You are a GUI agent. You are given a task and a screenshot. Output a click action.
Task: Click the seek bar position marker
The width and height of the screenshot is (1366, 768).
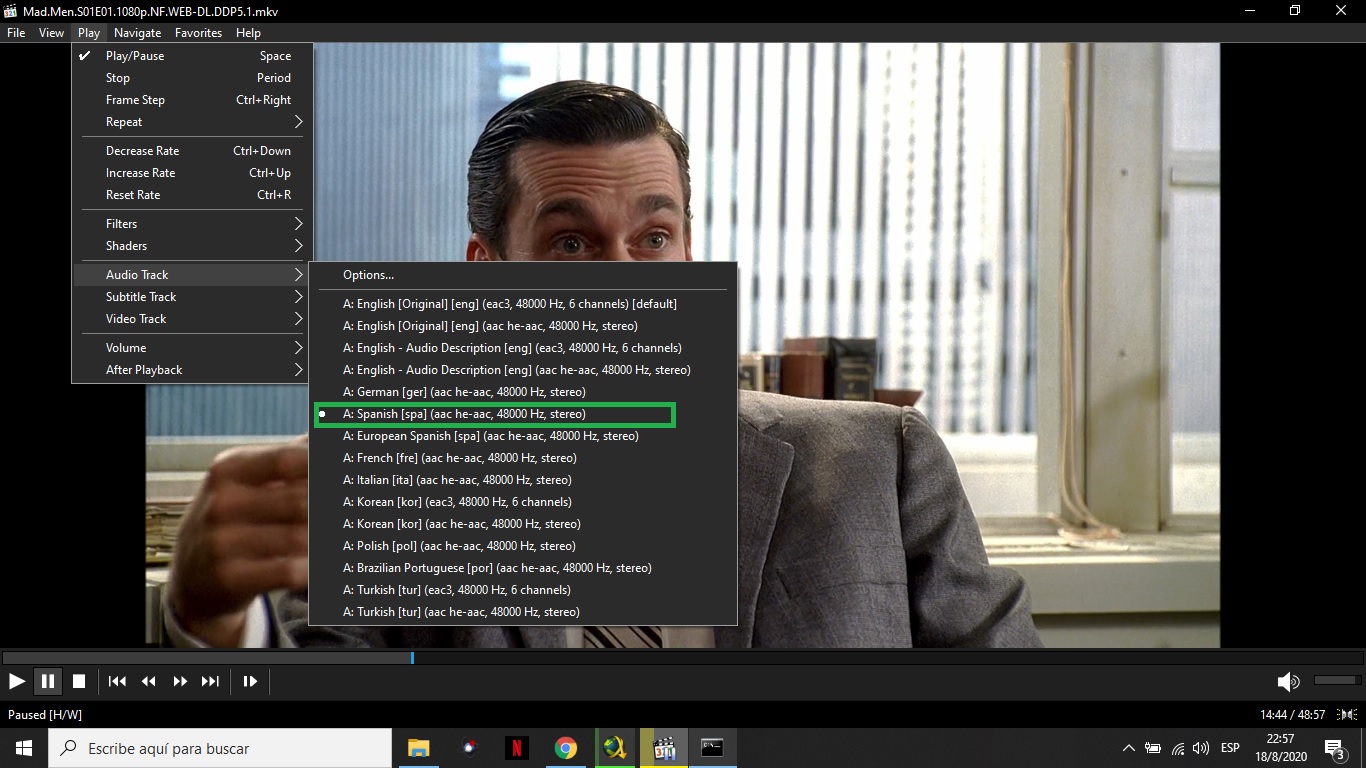pyautogui.click(x=412, y=658)
